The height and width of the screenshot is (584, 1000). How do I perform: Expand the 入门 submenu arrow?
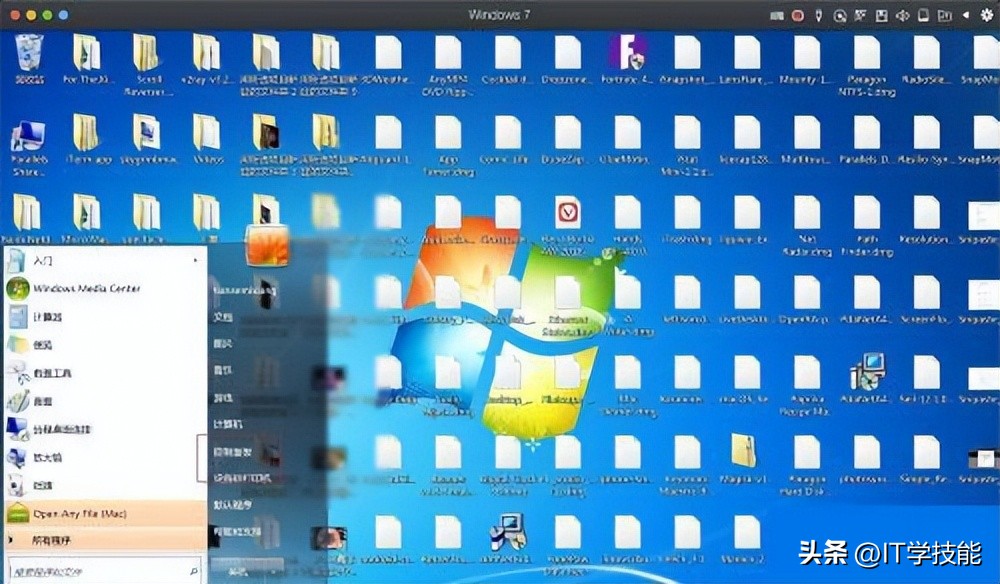coord(198,260)
